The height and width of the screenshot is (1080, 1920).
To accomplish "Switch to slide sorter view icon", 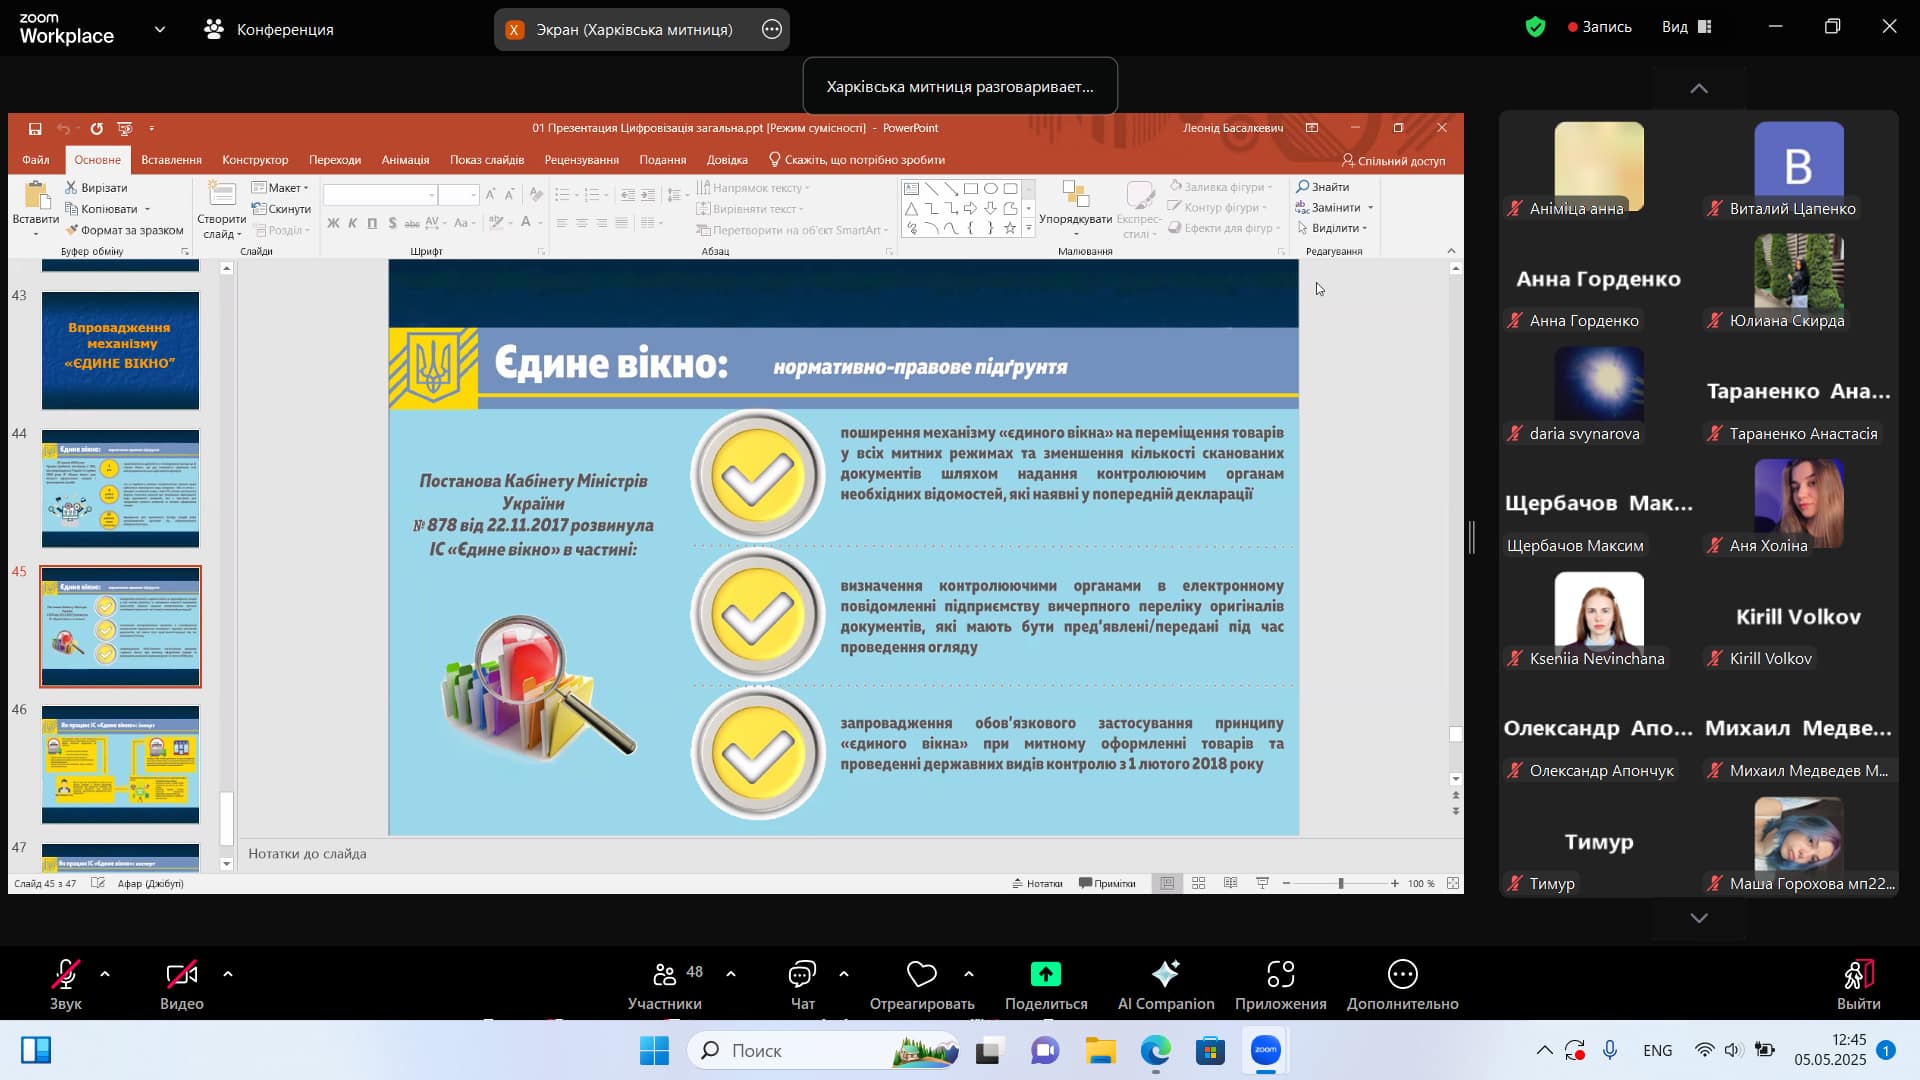I will (1198, 884).
